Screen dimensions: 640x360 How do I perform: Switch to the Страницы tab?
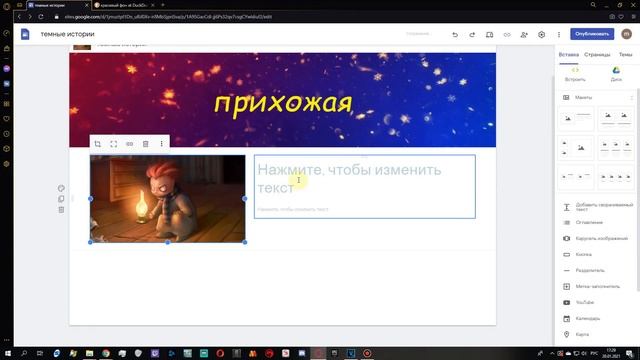[597, 54]
